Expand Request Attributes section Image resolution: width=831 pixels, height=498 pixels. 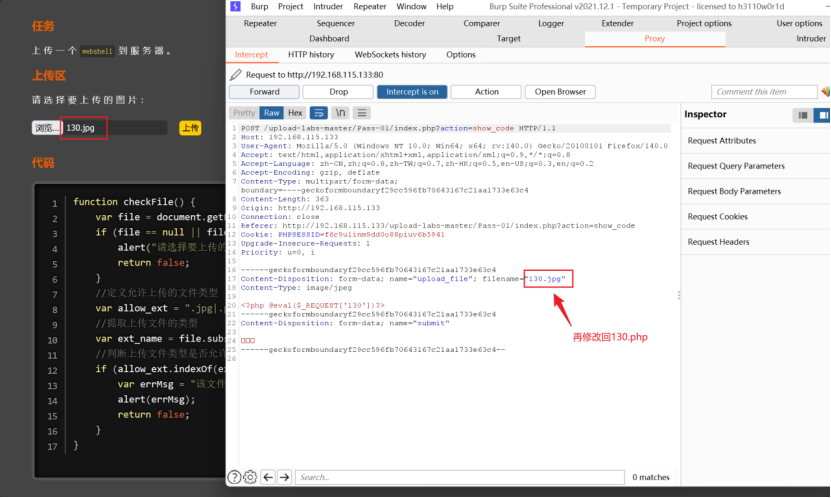[755, 140]
